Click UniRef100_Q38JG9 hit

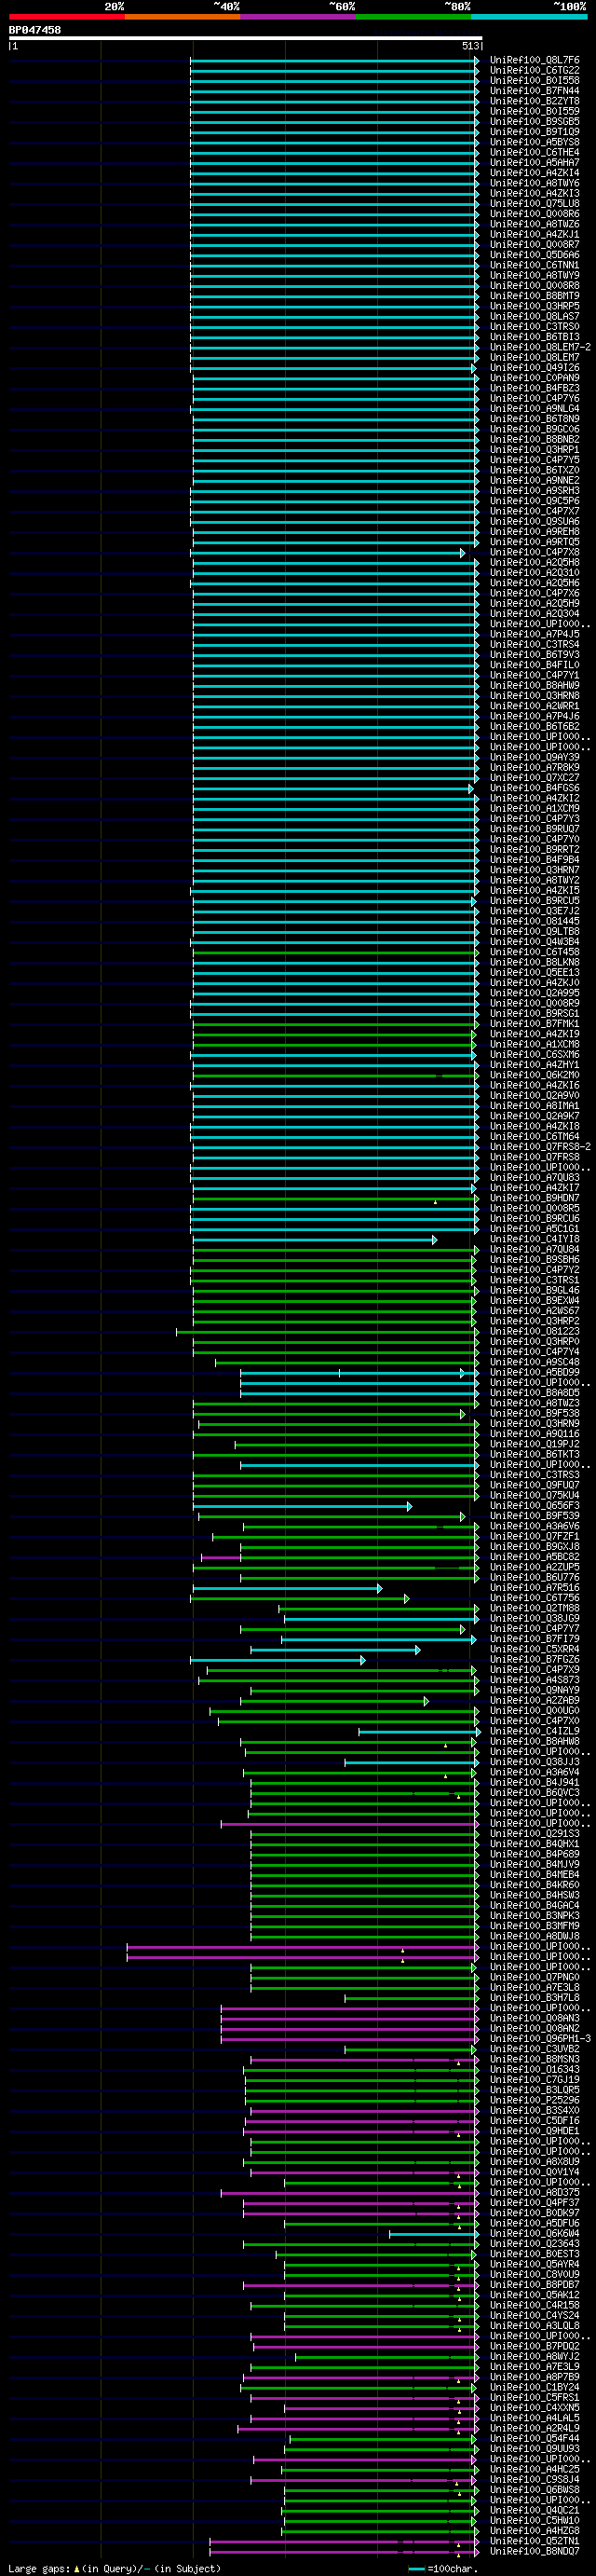[534, 1618]
